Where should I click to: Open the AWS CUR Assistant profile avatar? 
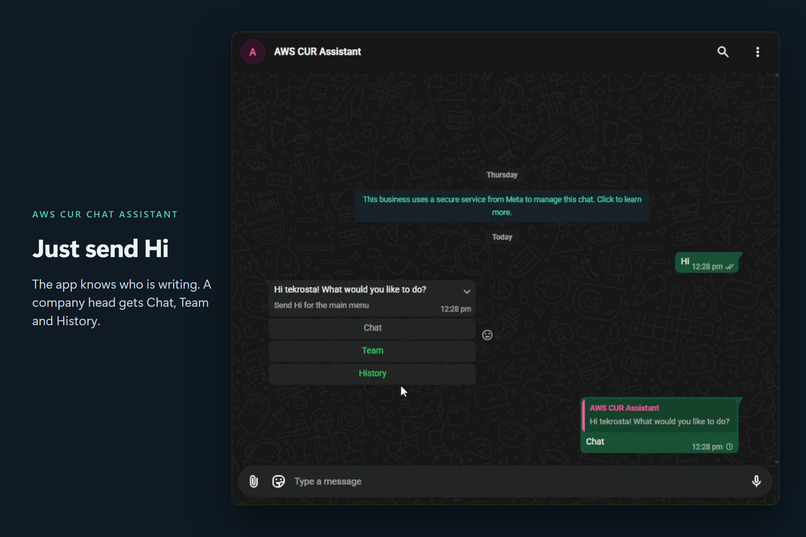252,52
